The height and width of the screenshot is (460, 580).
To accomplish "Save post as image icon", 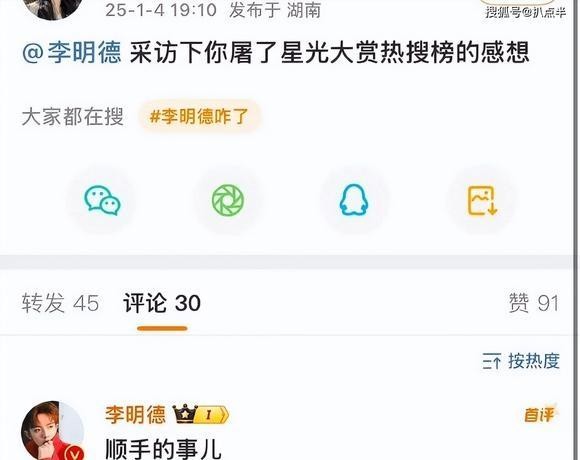I will click(x=482, y=200).
